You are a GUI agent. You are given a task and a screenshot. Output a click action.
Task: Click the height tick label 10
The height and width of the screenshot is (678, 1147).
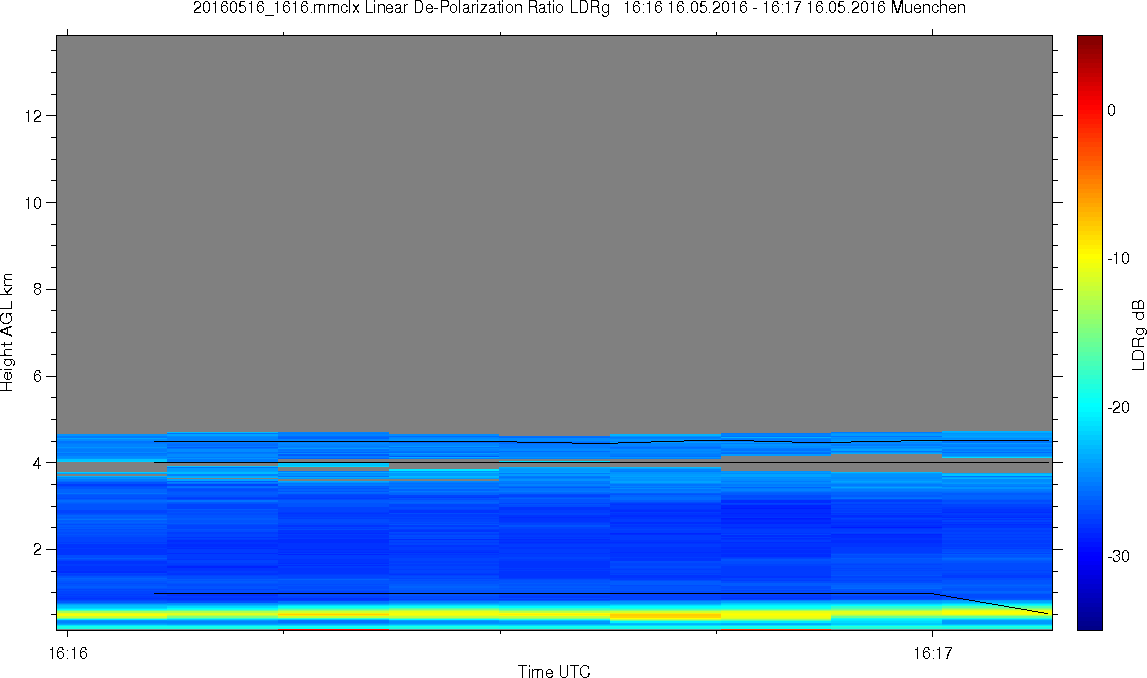(34, 203)
